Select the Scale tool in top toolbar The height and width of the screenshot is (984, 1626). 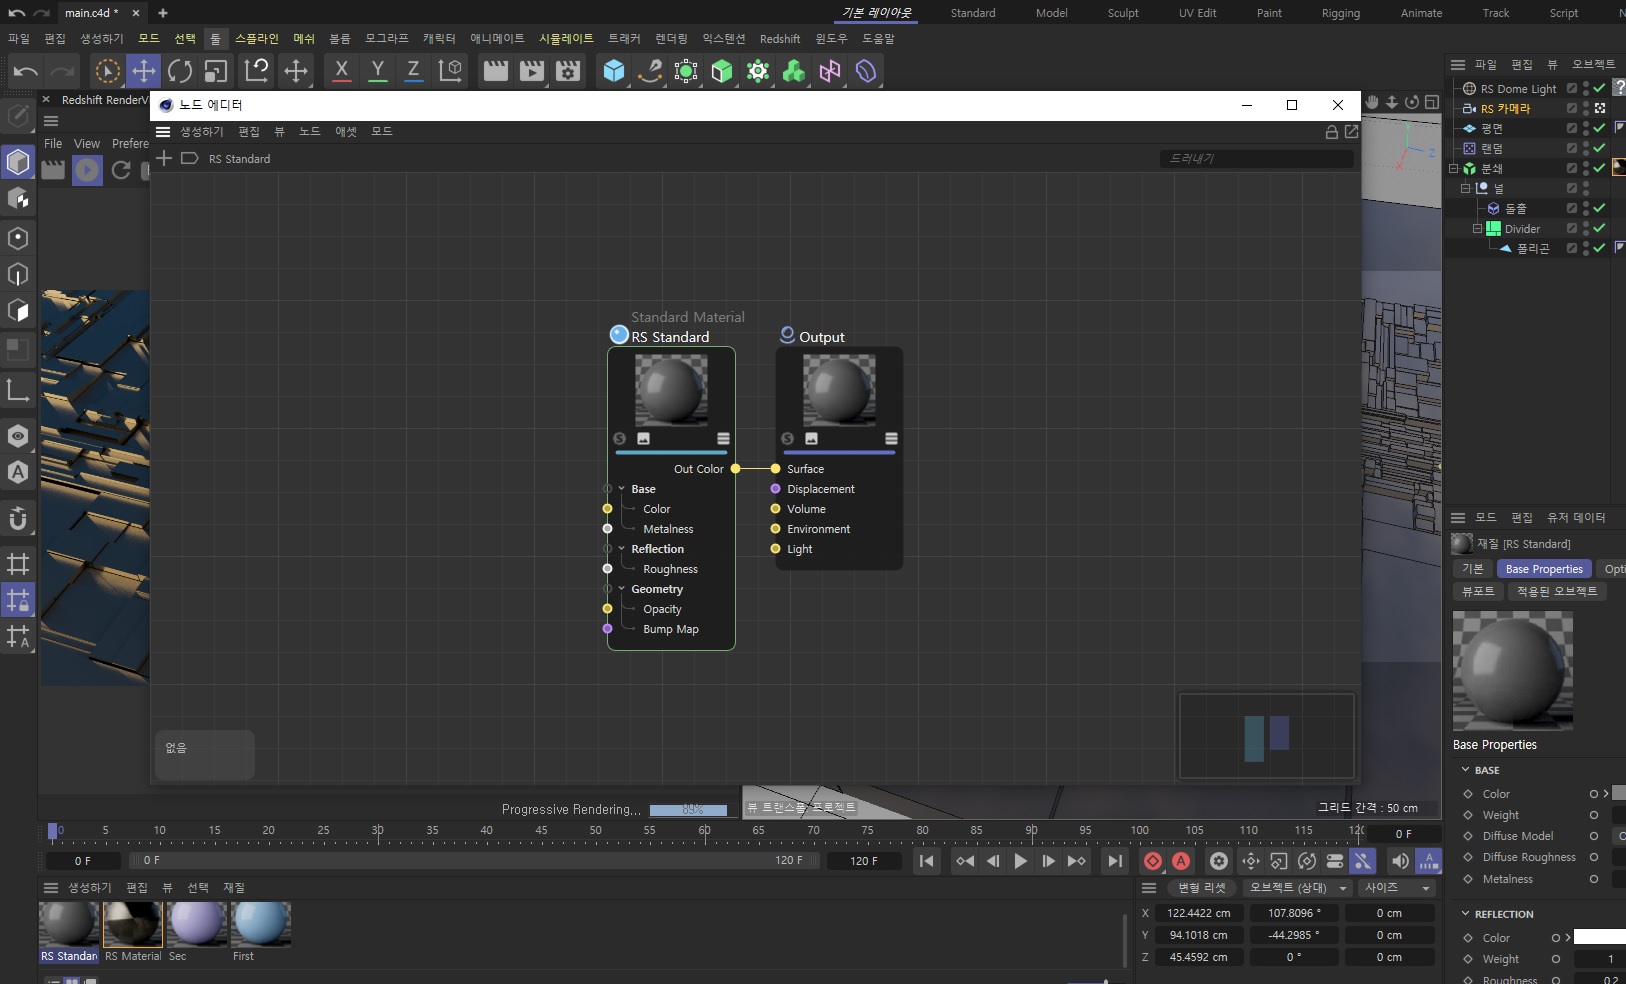(216, 71)
